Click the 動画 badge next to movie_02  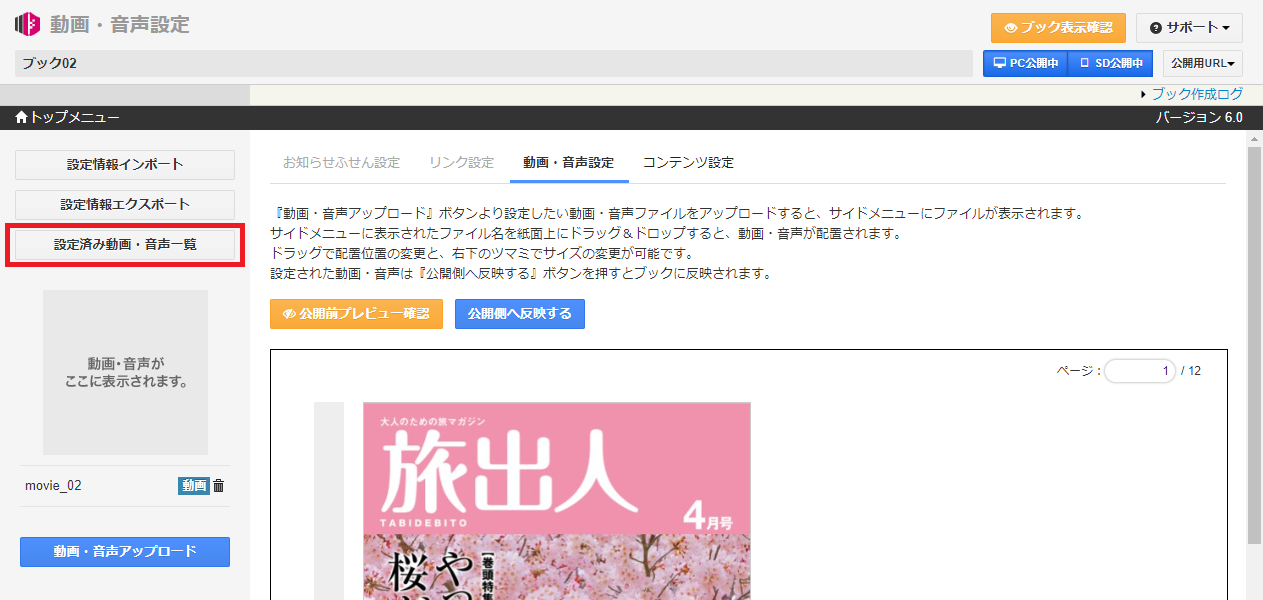coord(194,486)
